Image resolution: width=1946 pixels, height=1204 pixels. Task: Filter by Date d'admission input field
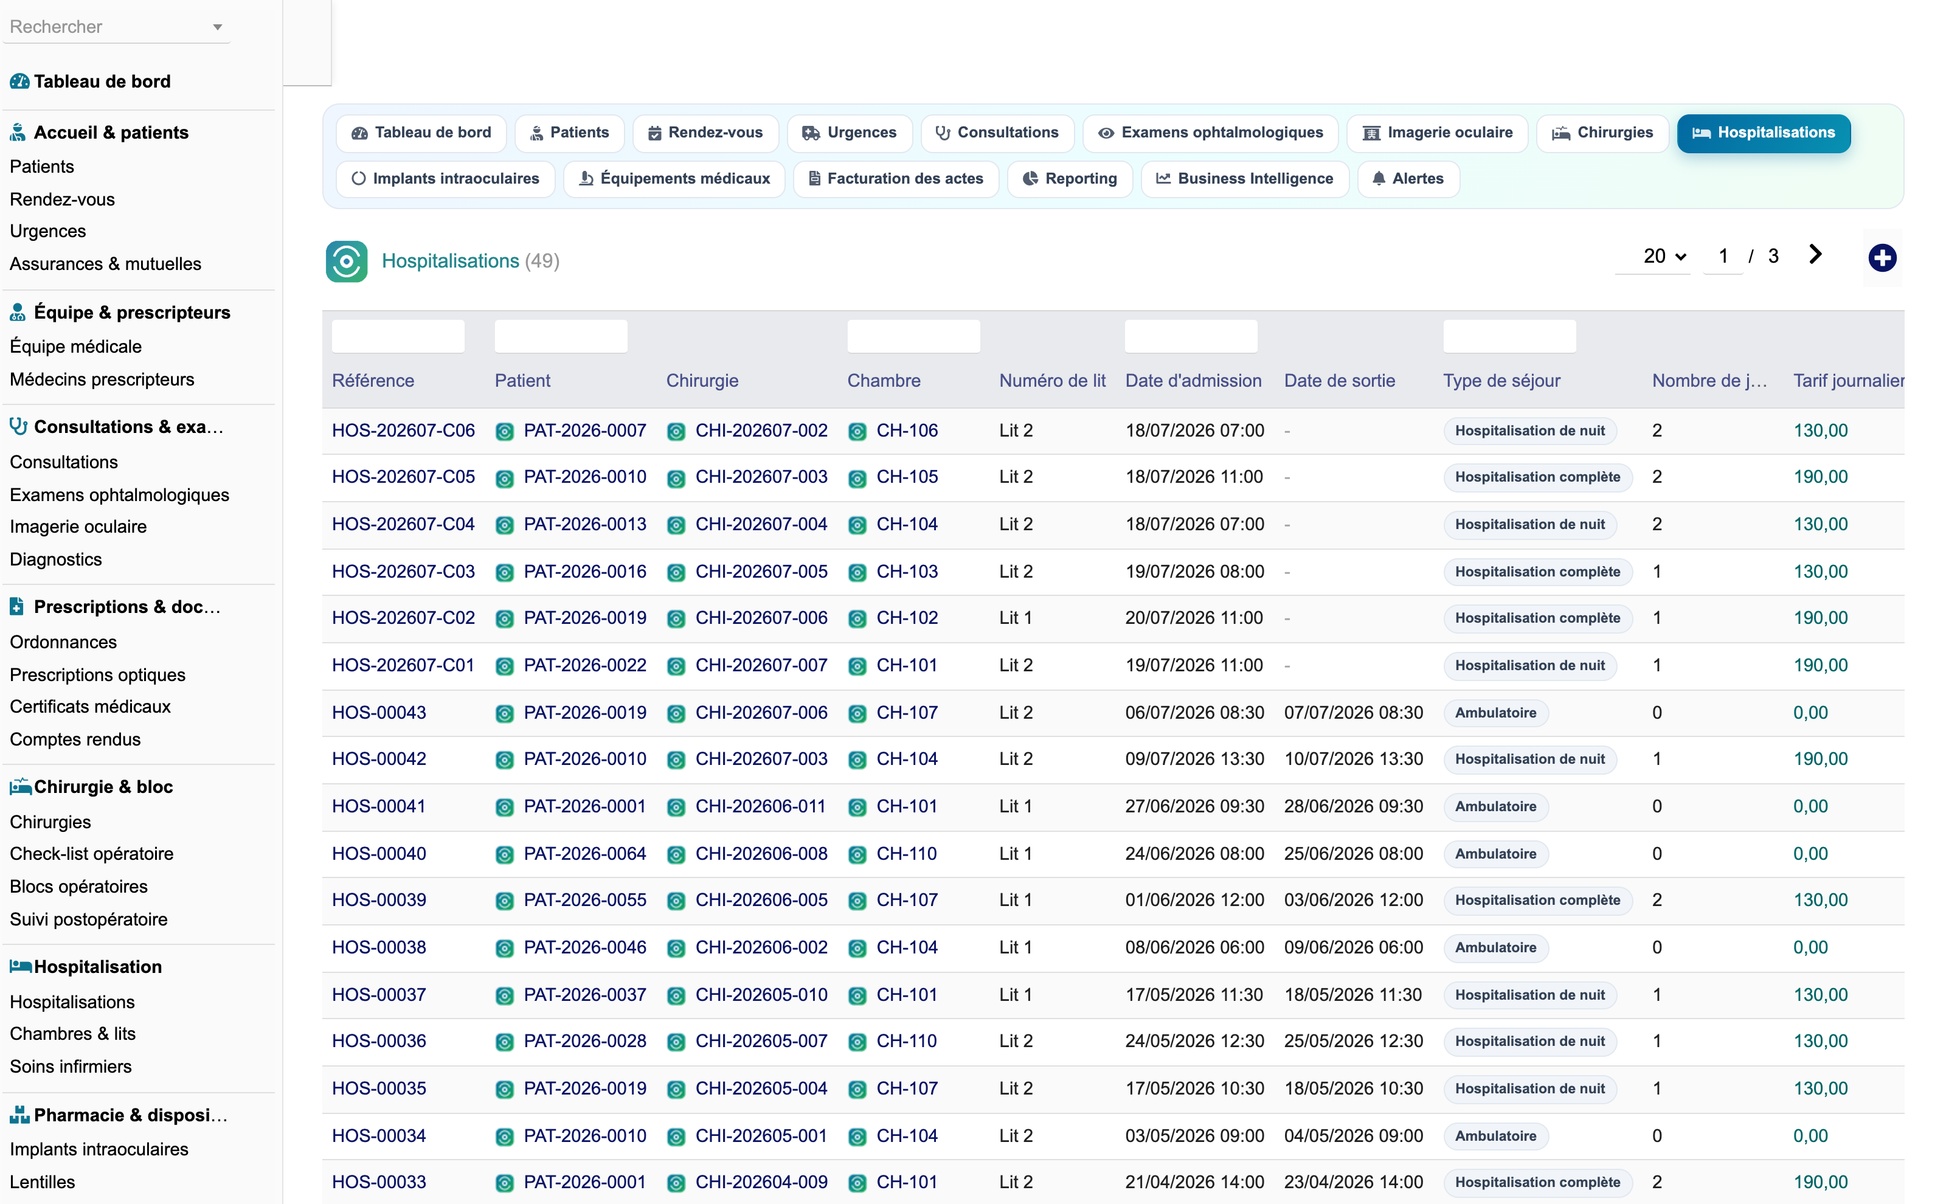[x=1191, y=336]
